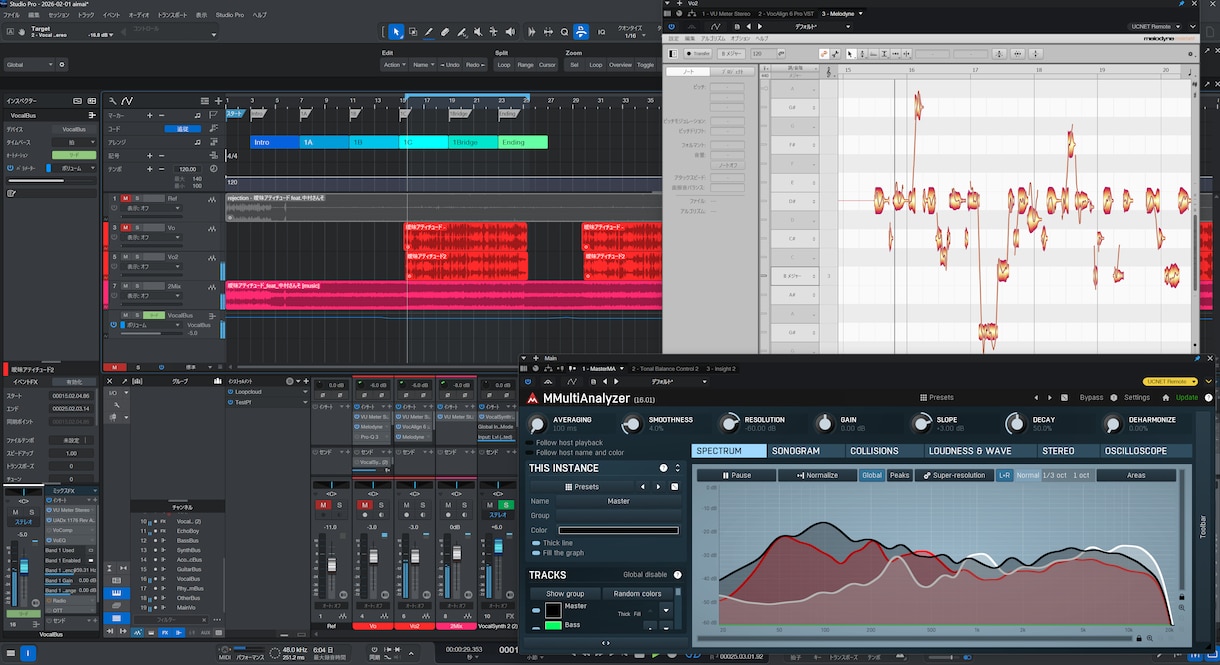Click the Areas button
This screenshot has width=1220, height=665.
1136,475
